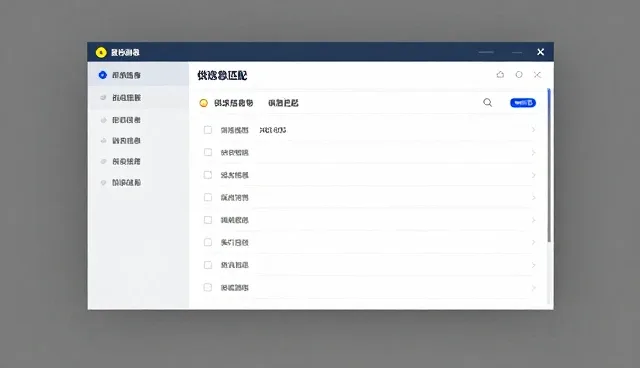The image size is (640, 368).
Task: Expand the fourth list row via its chevron
Action: [533, 197]
